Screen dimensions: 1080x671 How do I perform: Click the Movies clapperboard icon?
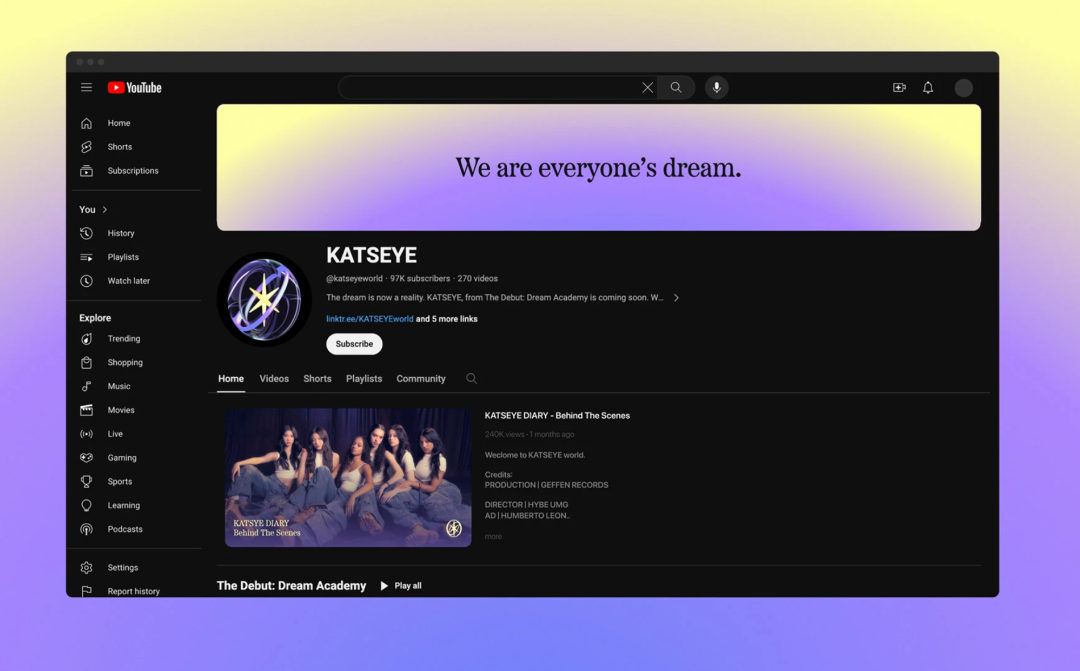click(x=86, y=410)
